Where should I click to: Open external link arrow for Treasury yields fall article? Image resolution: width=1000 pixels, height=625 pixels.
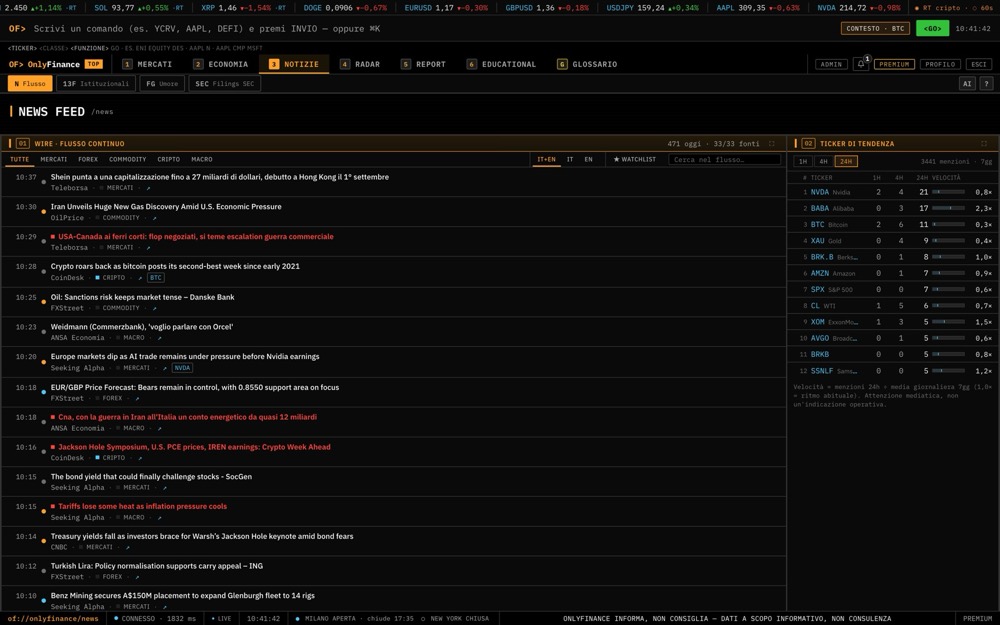coord(127,547)
